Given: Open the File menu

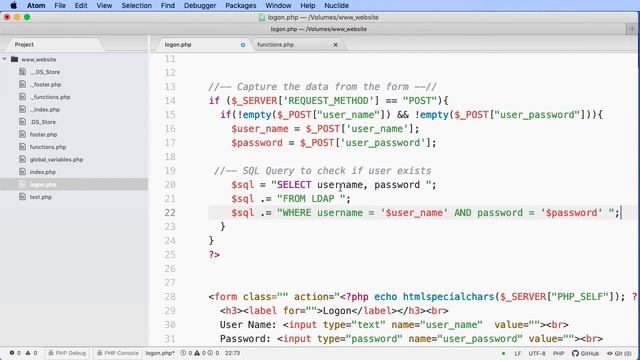Looking at the screenshot, I should (60, 6).
